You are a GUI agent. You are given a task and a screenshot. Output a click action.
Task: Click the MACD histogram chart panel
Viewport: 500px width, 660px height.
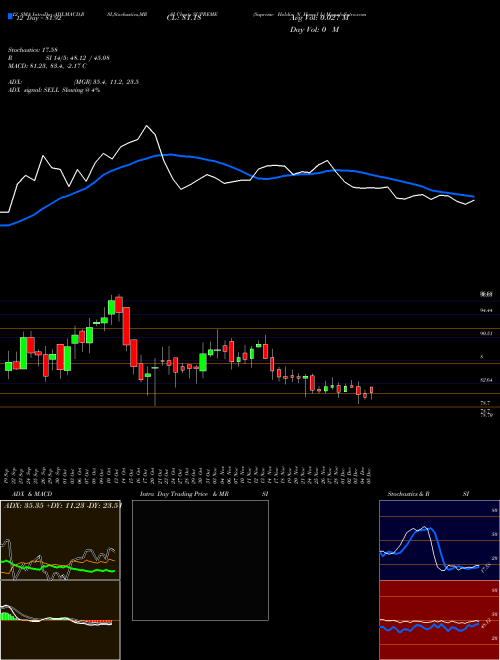pyautogui.click(x=60, y=620)
